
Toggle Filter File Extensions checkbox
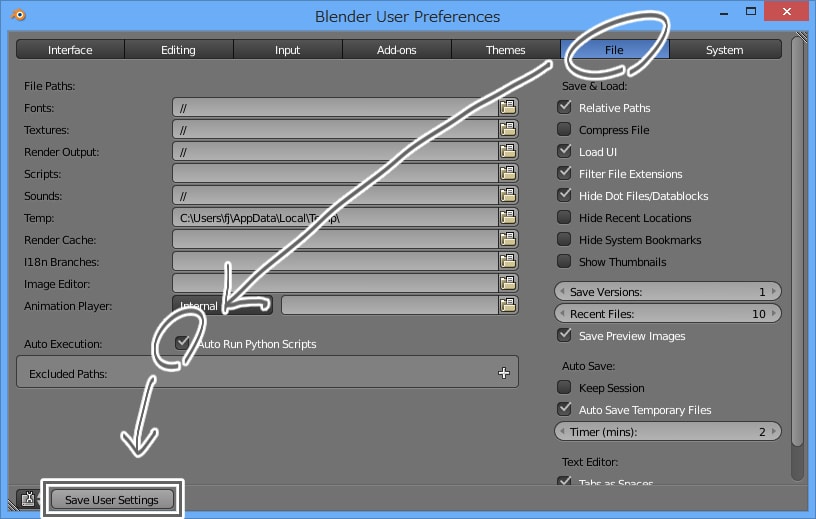tap(564, 173)
